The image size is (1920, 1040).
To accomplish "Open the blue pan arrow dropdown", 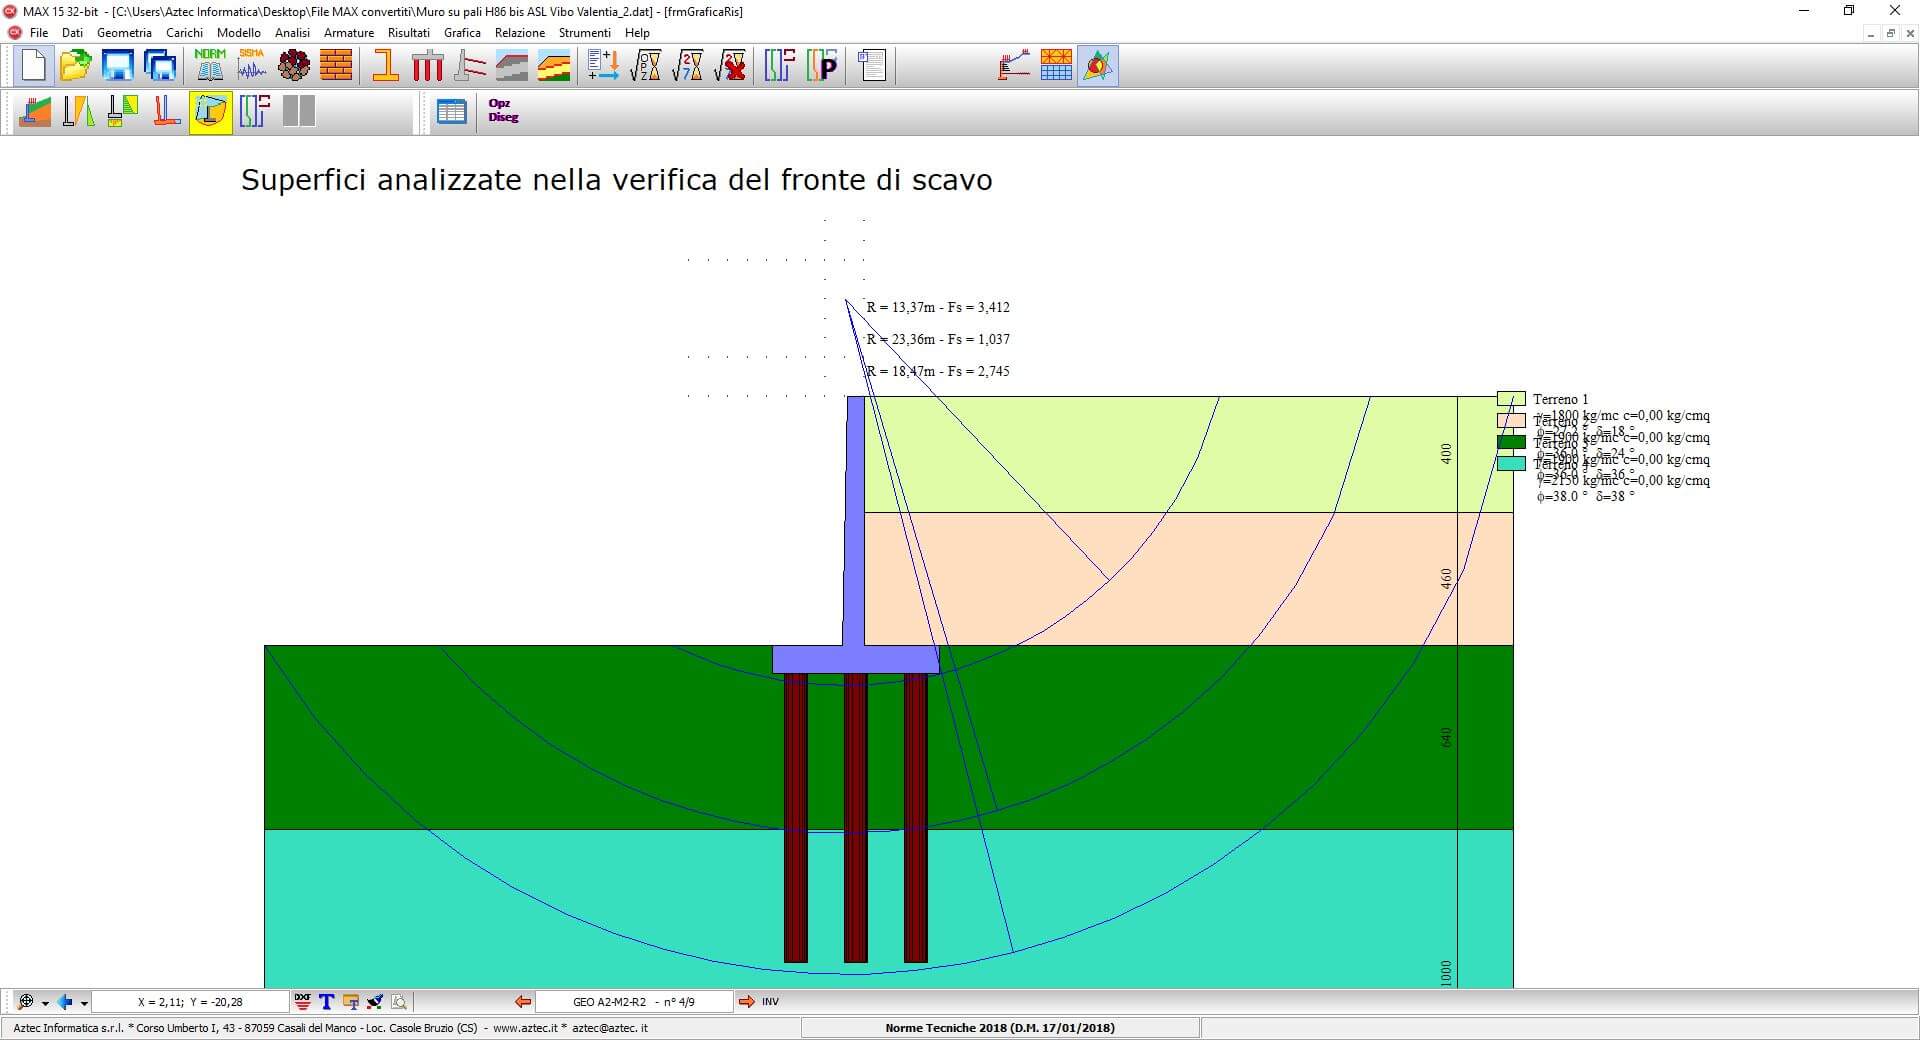I will click(84, 1003).
